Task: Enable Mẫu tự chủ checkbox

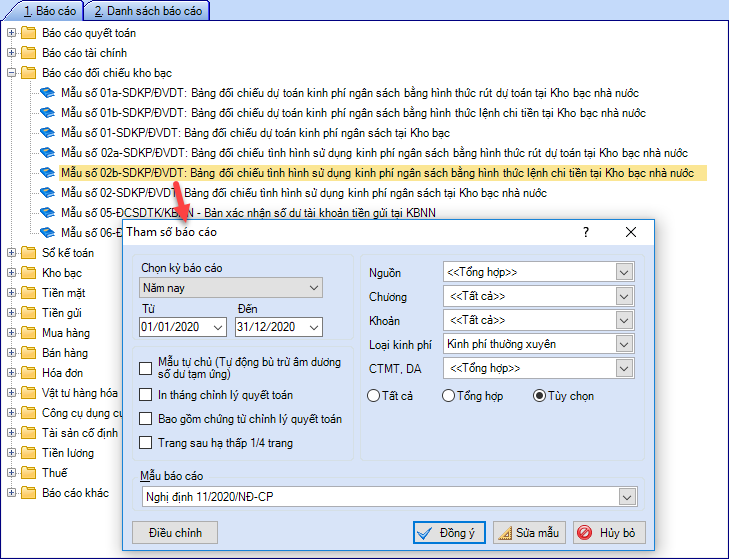Action: pyautogui.click(x=146, y=368)
